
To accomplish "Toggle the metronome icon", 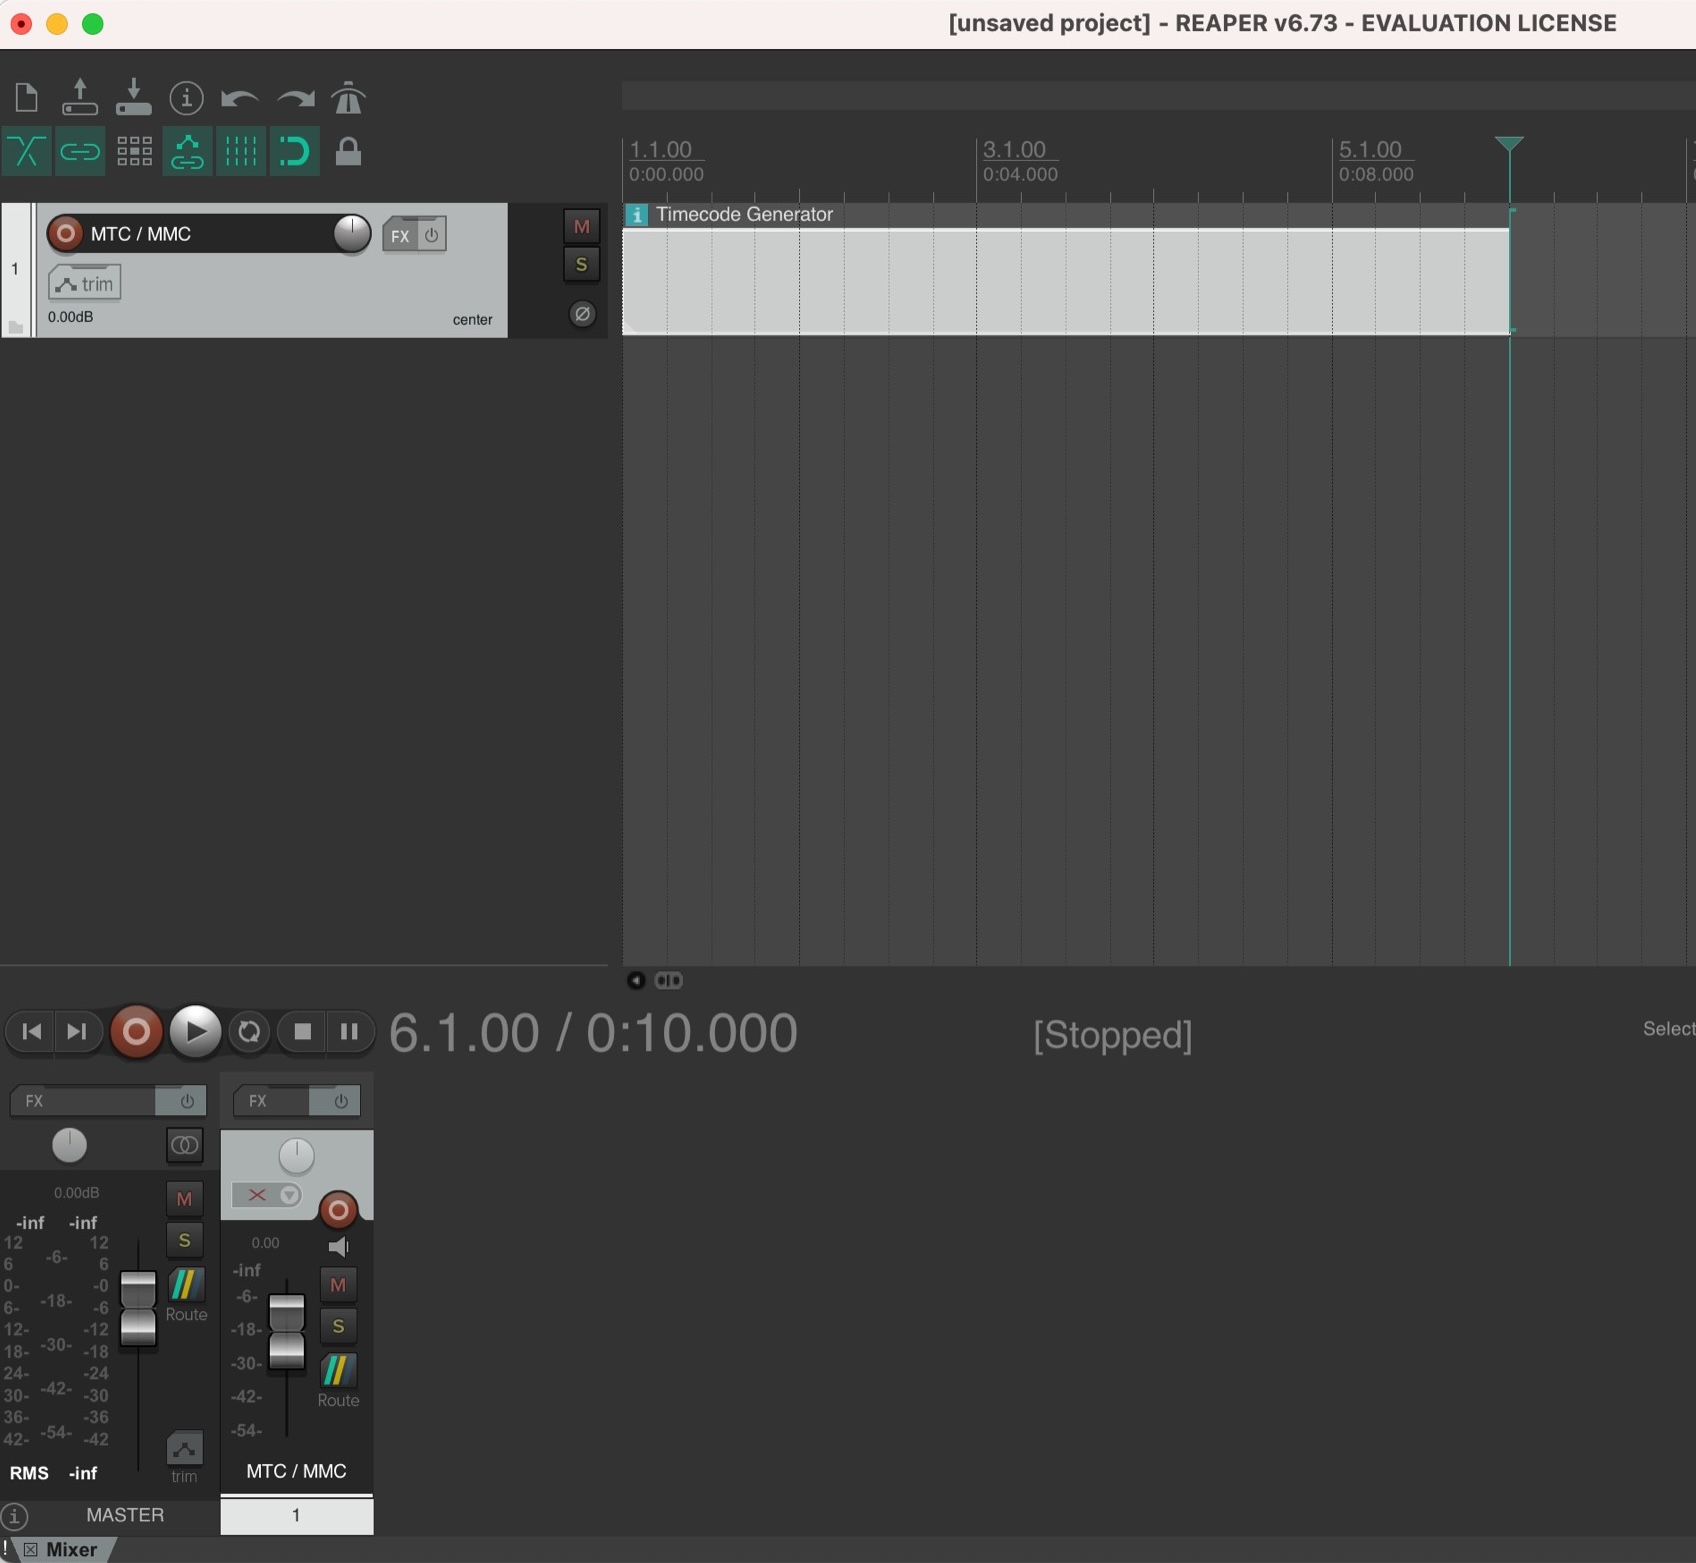I will pyautogui.click(x=348, y=98).
